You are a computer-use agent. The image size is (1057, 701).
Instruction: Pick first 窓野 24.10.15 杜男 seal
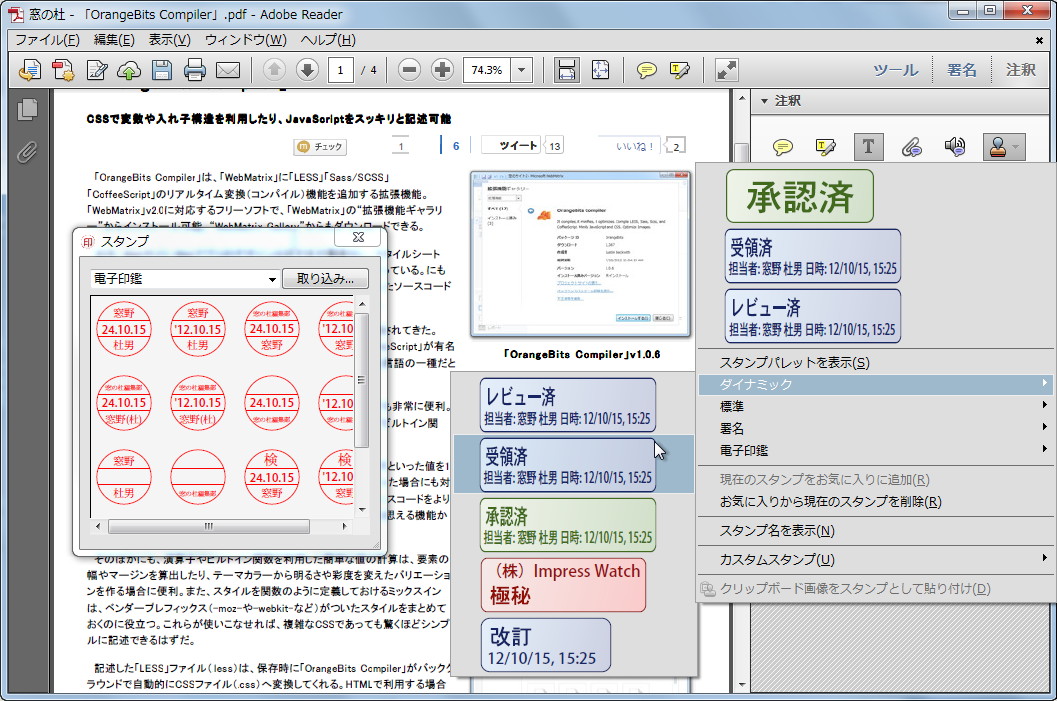point(123,330)
